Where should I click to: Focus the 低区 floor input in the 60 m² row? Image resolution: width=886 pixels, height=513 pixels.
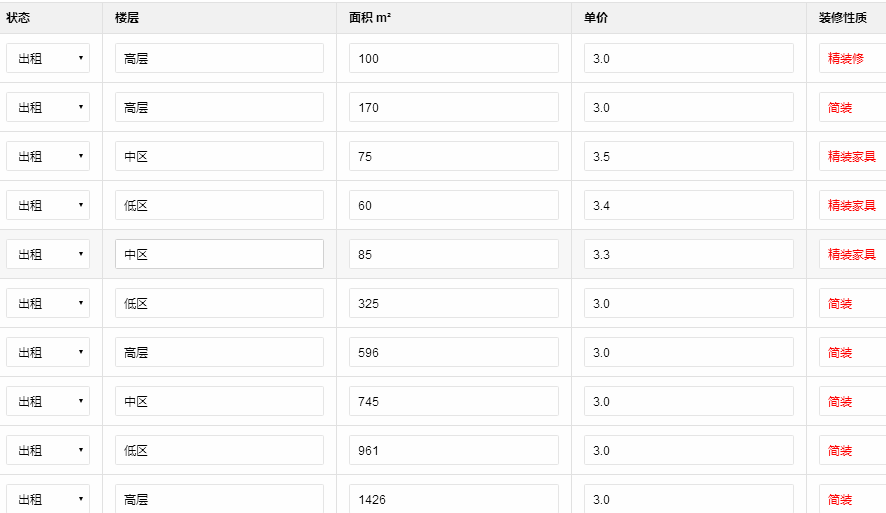tap(219, 206)
